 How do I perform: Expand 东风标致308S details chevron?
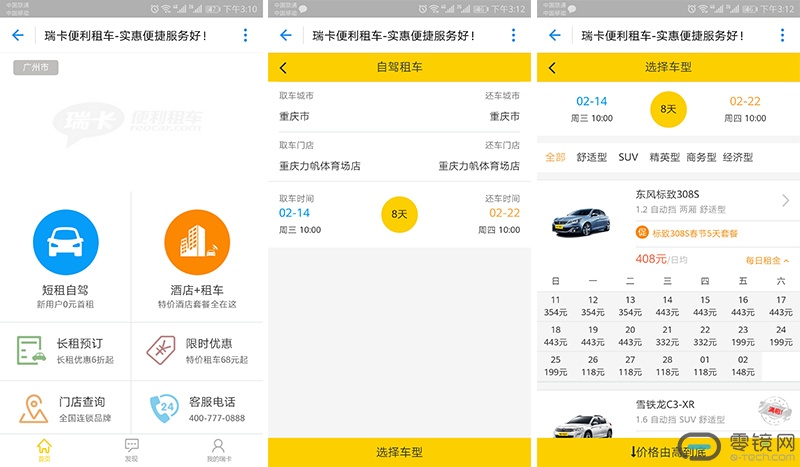[785, 201]
